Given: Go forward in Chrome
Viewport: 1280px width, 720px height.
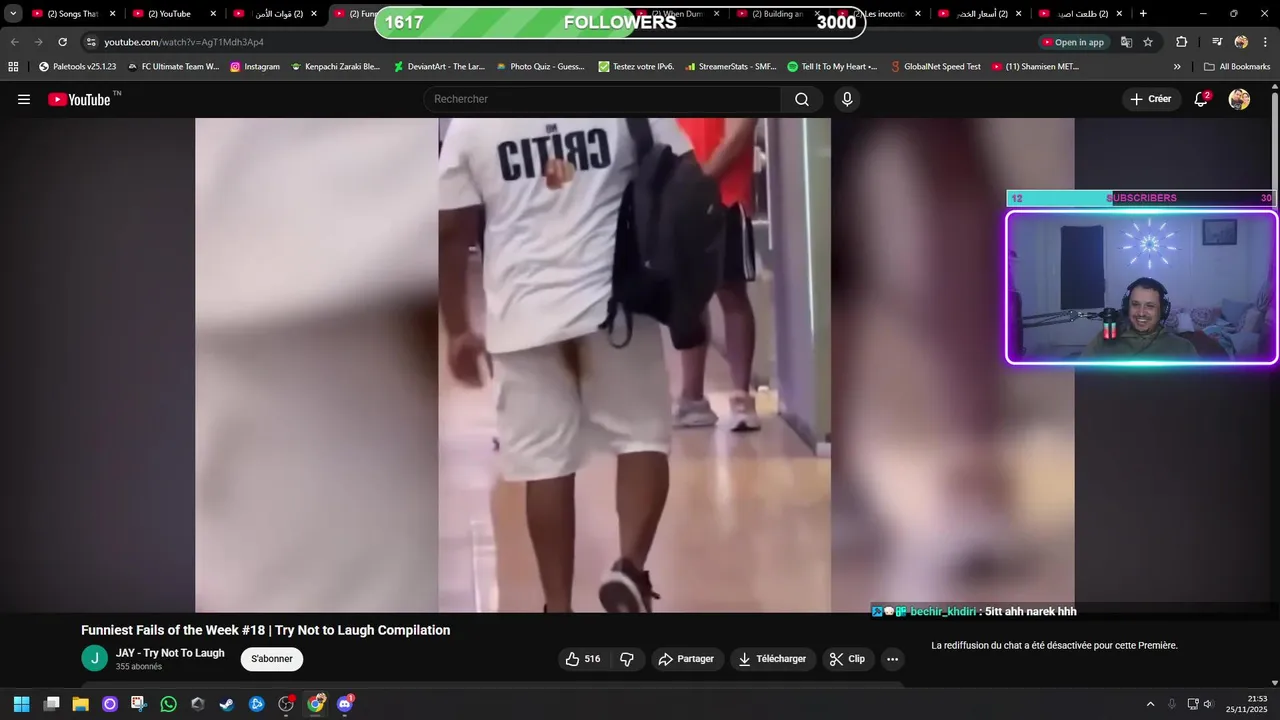Looking at the screenshot, I should (x=38, y=42).
